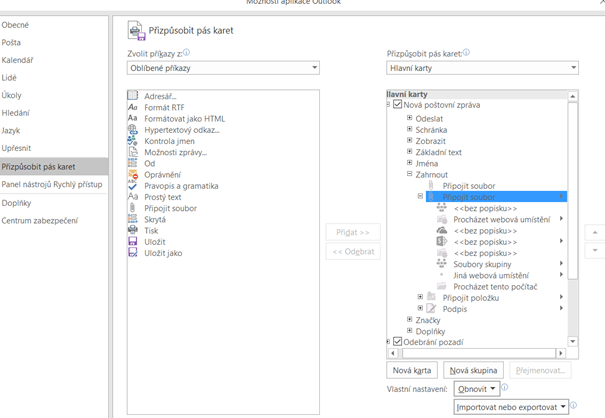Click the Procházet webová umístění icon

(442, 220)
